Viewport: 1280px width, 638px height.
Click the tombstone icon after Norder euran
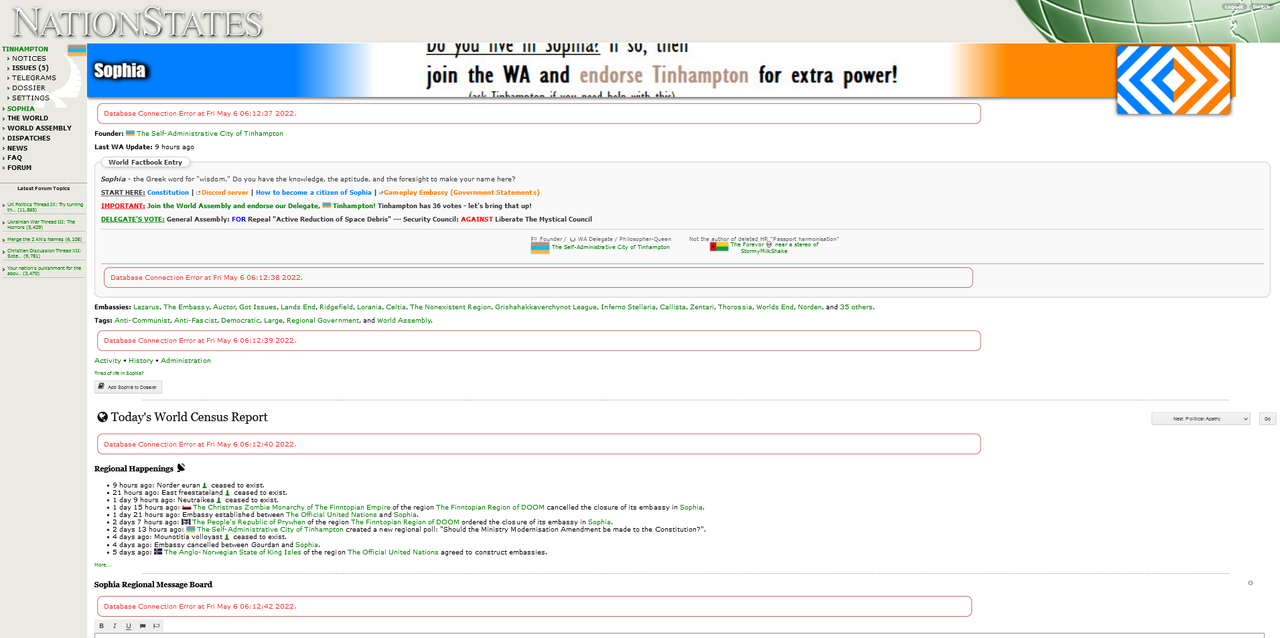pos(205,485)
